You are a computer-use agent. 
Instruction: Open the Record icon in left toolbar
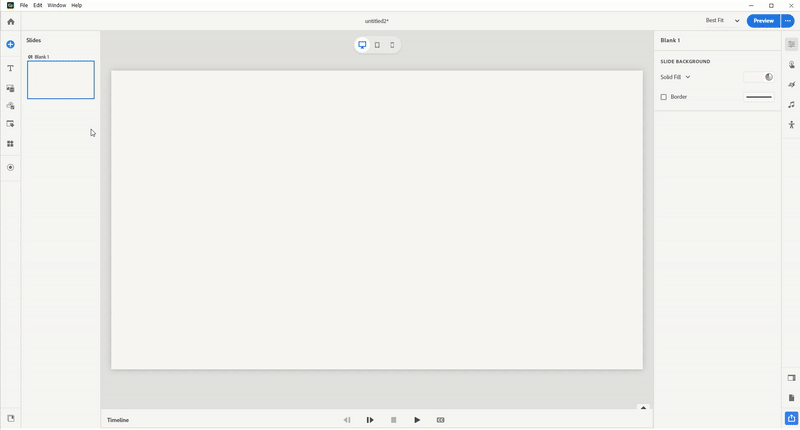coord(11,167)
